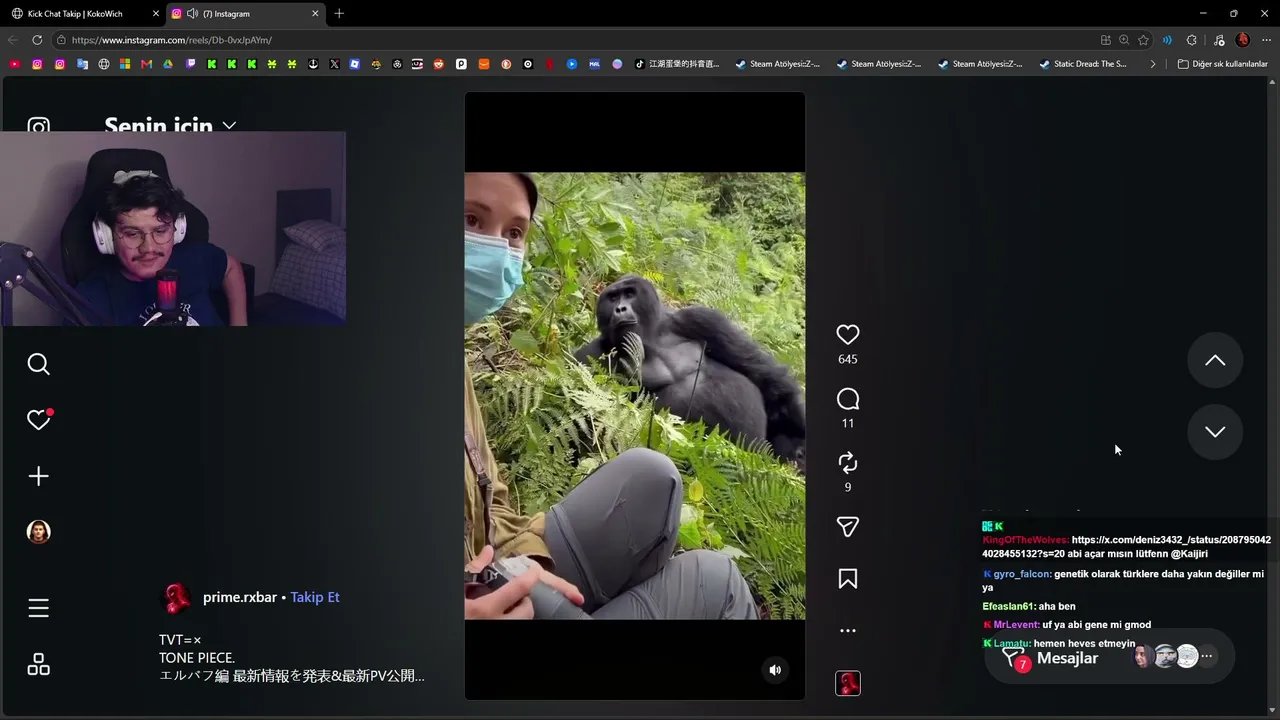This screenshot has width=1280, height=720.
Task: Like the reel with the heart icon
Action: click(x=848, y=335)
